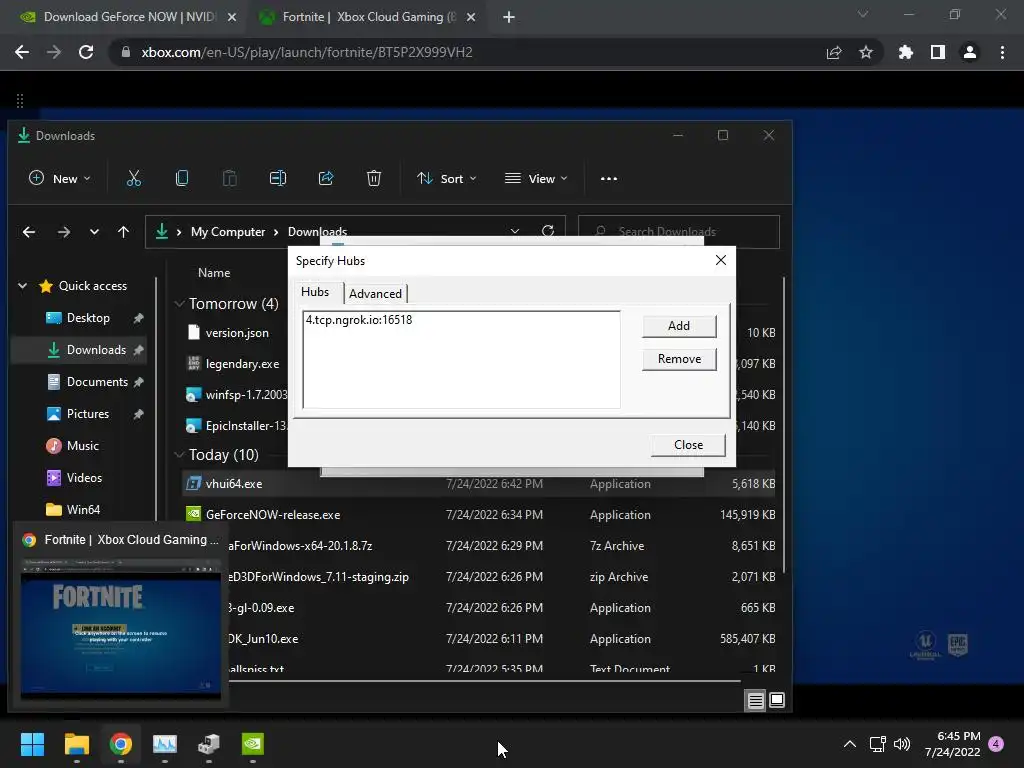Bookmark this page with the star icon
This screenshot has height=768, width=1024.
click(866, 52)
